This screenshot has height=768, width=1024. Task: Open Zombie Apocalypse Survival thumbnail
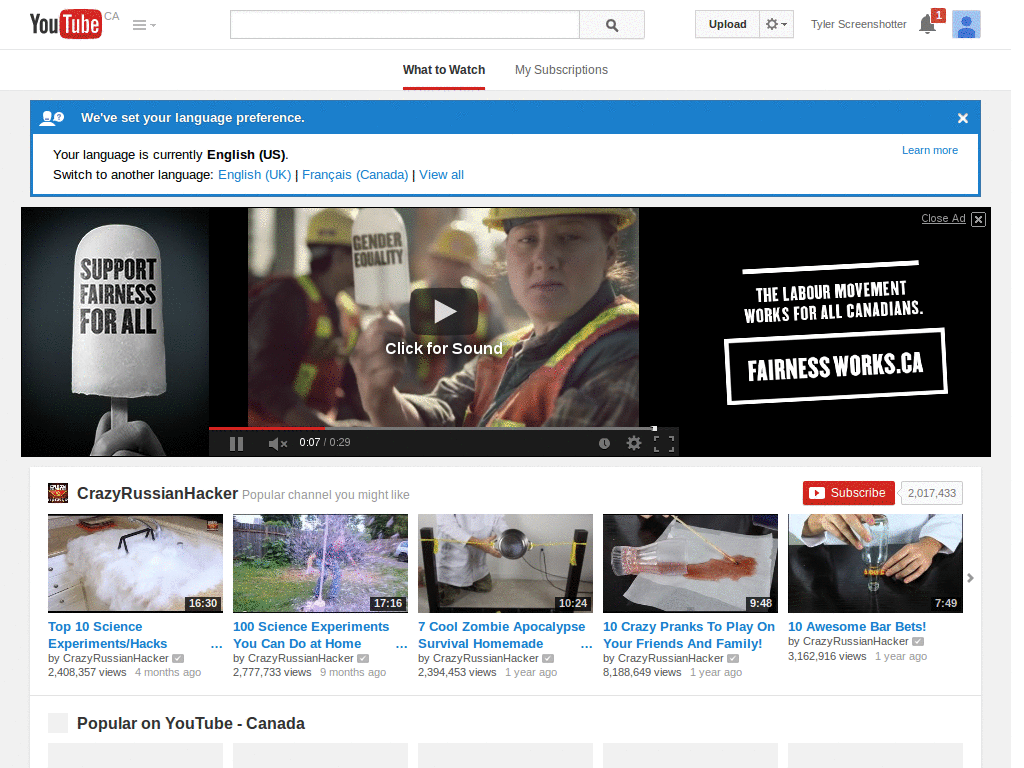pos(505,563)
